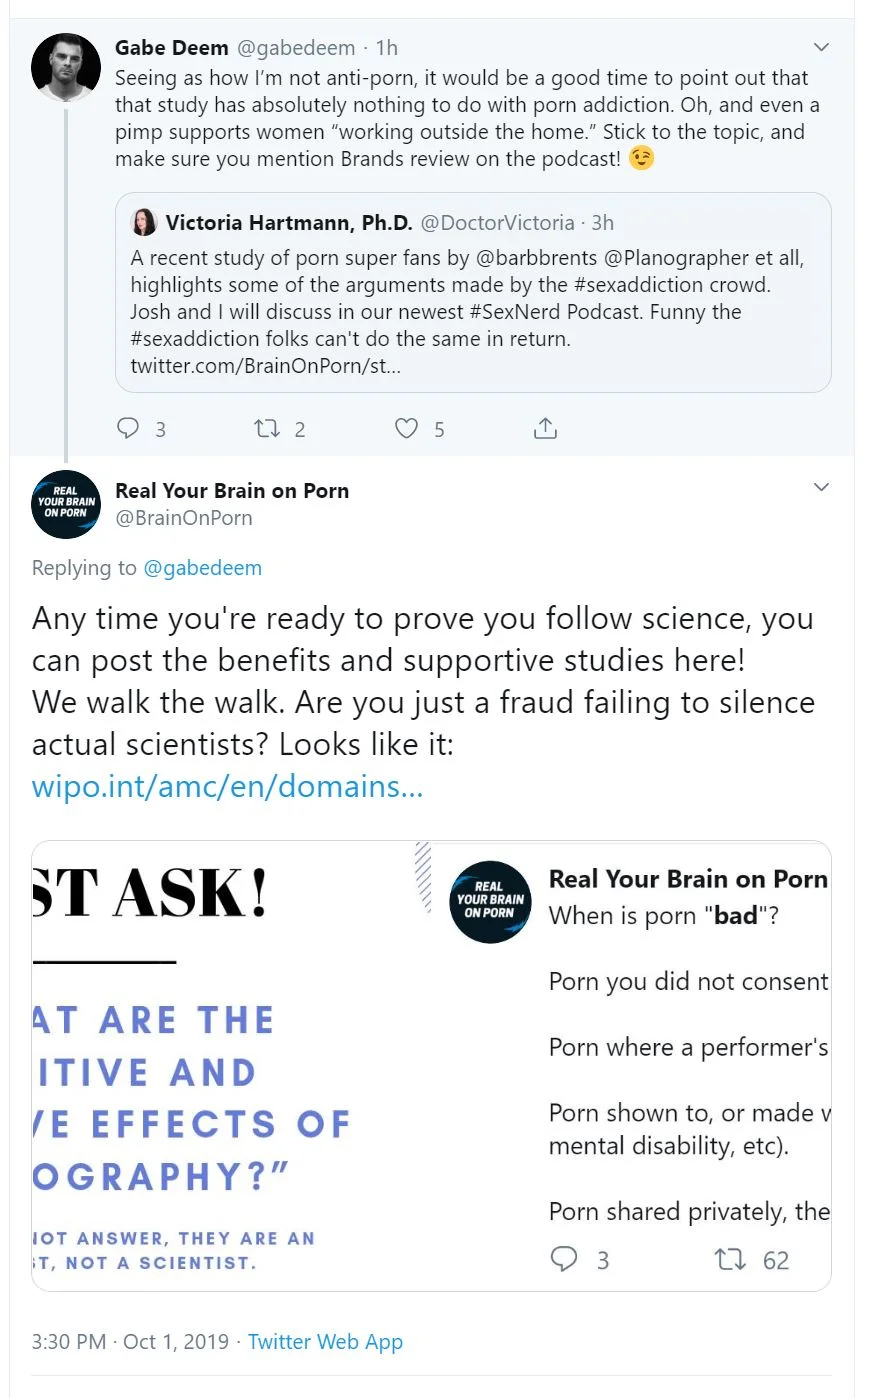Expand the chevron menu on the BrainOnPorn tweet
Image resolution: width=871 pixels, height=1398 pixels.
tap(821, 487)
